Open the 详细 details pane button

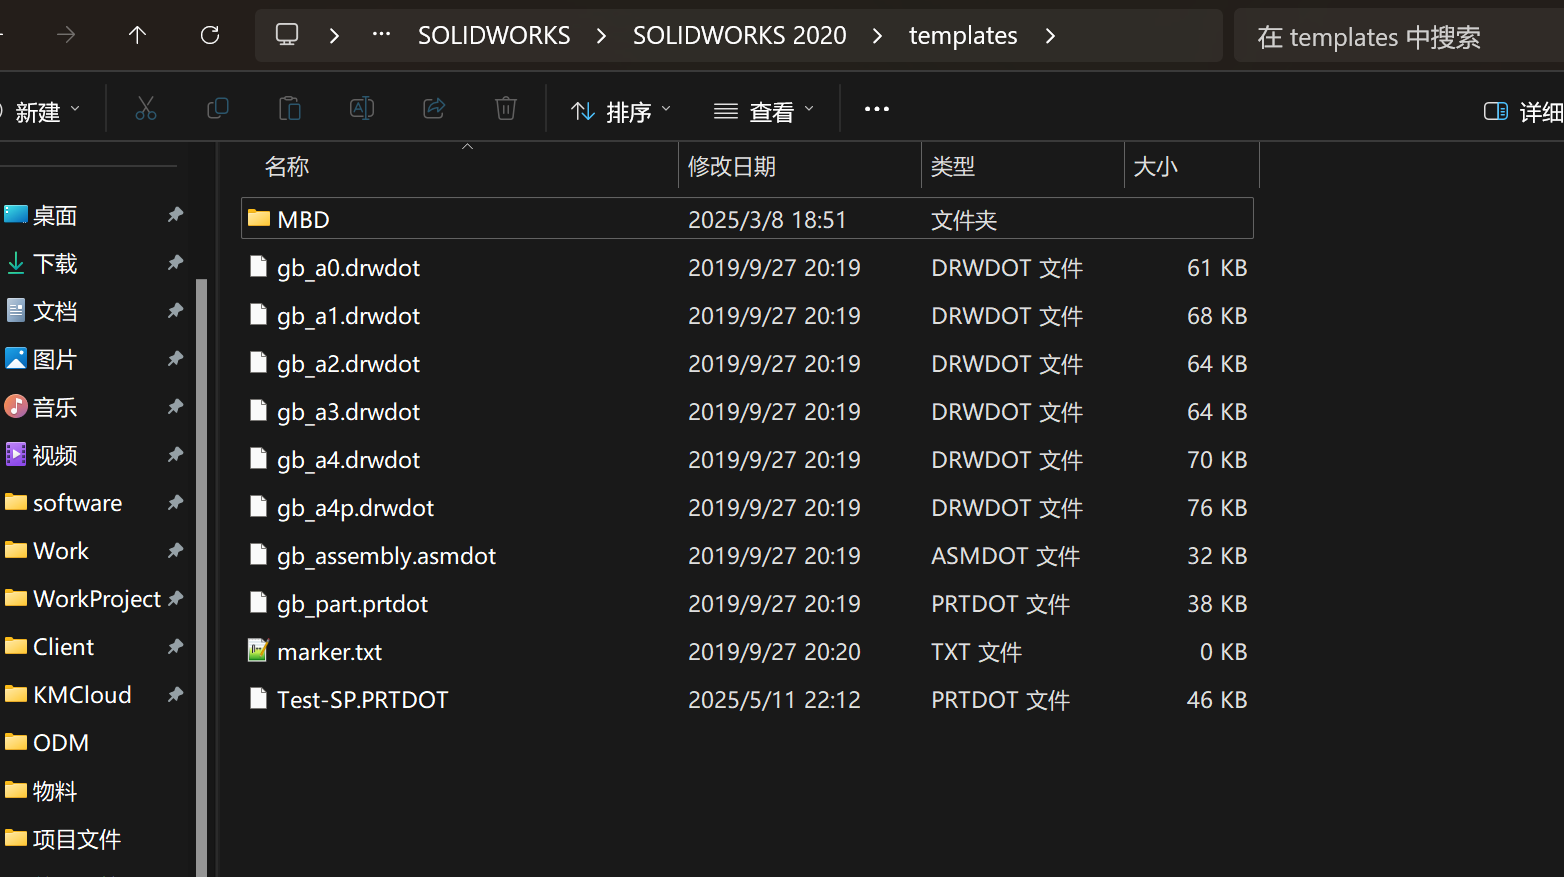coord(1523,111)
